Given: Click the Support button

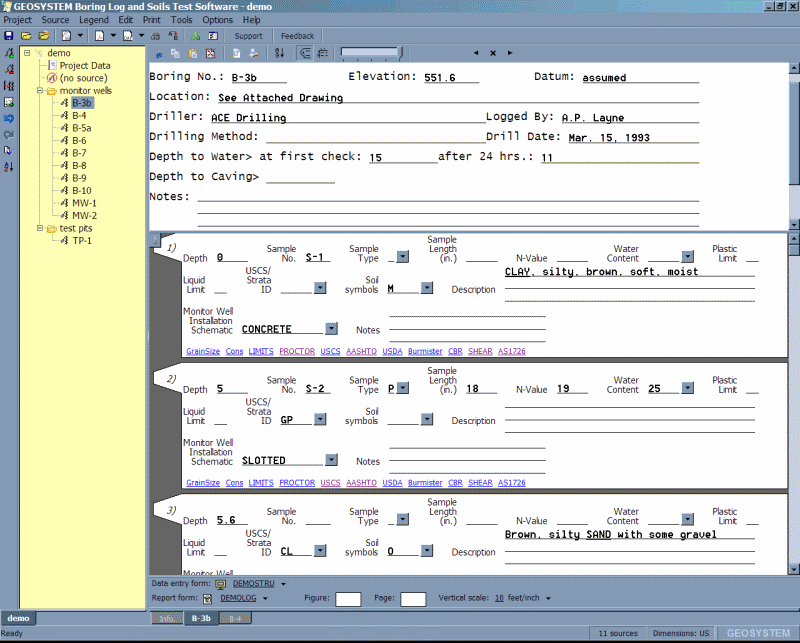Looking at the screenshot, I should [248, 36].
